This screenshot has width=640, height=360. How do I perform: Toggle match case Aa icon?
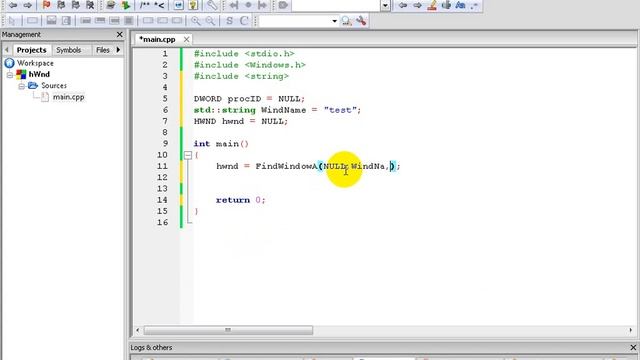(x=460, y=5)
